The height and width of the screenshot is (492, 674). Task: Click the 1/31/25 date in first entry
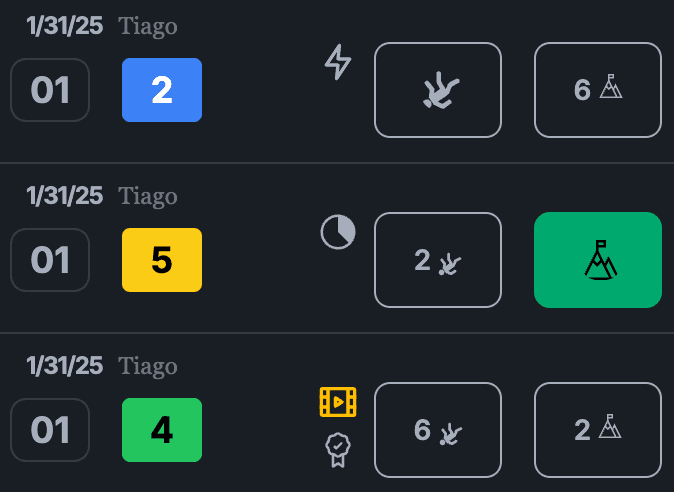click(64, 26)
